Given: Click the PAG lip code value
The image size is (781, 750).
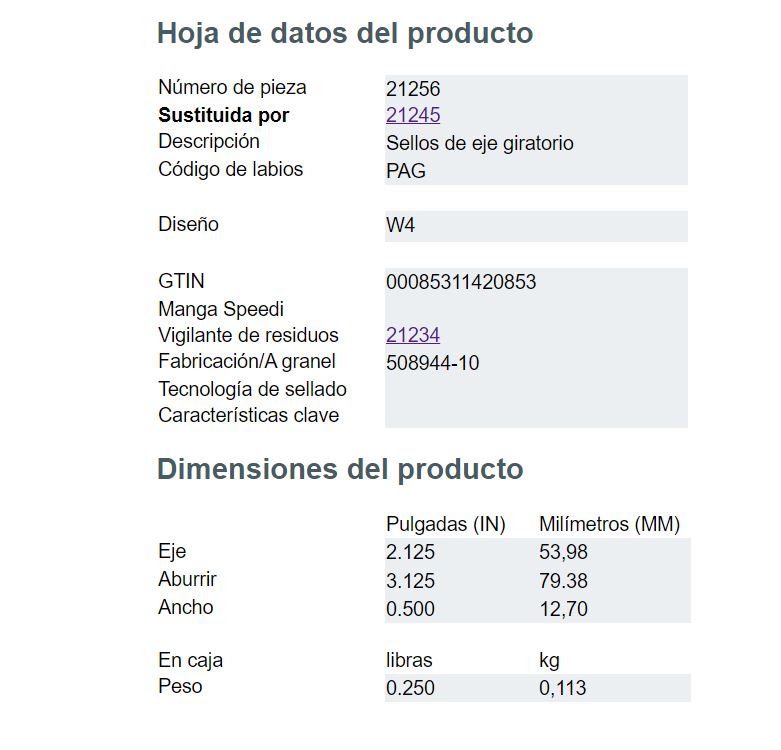Looking at the screenshot, I should (x=406, y=170).
